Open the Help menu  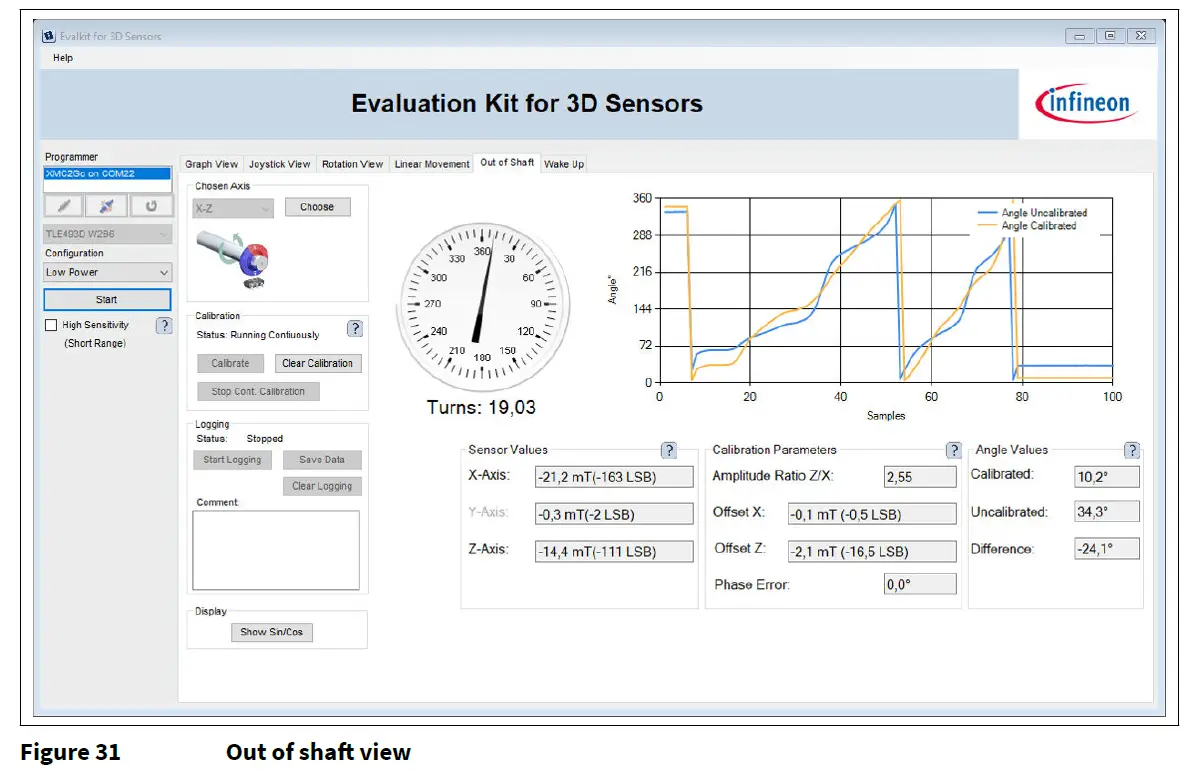pyautogui.click(x=62, y=57)
